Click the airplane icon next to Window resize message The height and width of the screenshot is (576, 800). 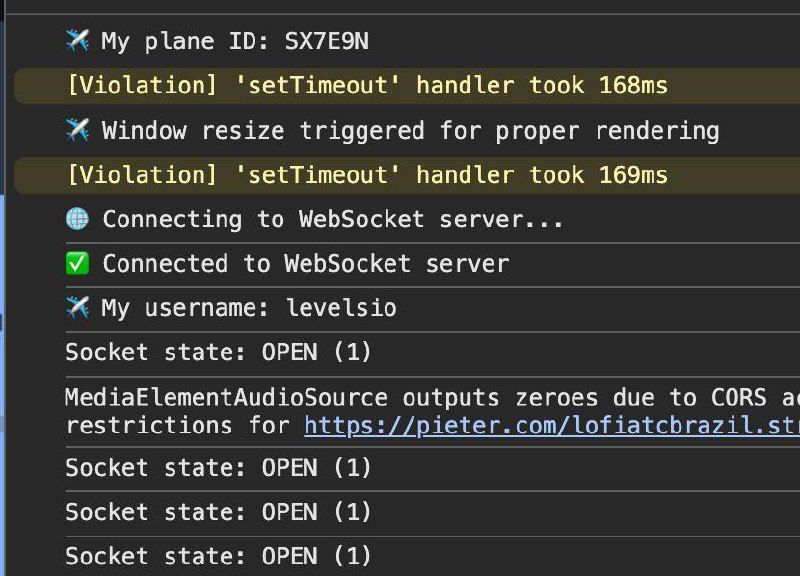coord(78,130)
